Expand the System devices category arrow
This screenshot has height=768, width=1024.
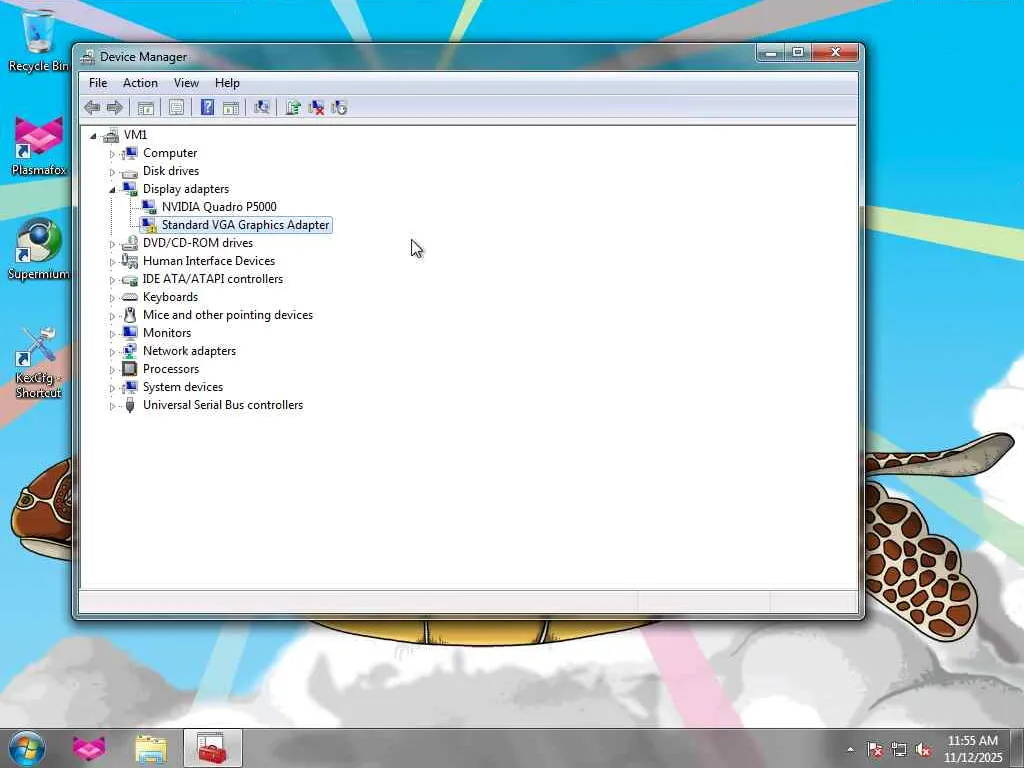tap(112, 389)
